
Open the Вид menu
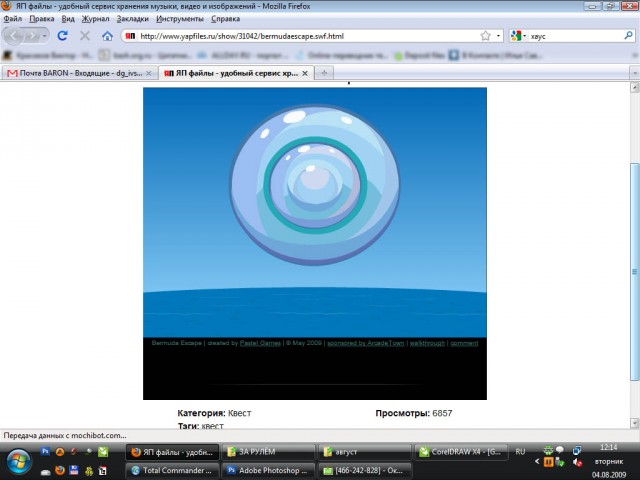pyautogui.click(x=68, y=19)
